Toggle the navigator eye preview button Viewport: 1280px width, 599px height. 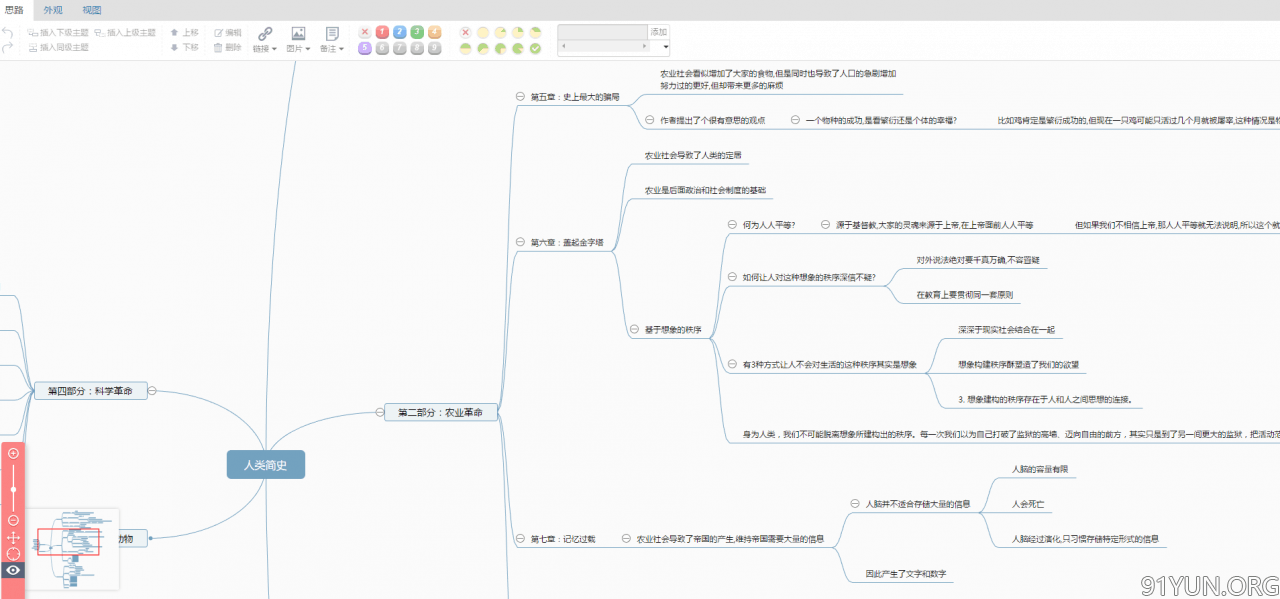(13, 571)
